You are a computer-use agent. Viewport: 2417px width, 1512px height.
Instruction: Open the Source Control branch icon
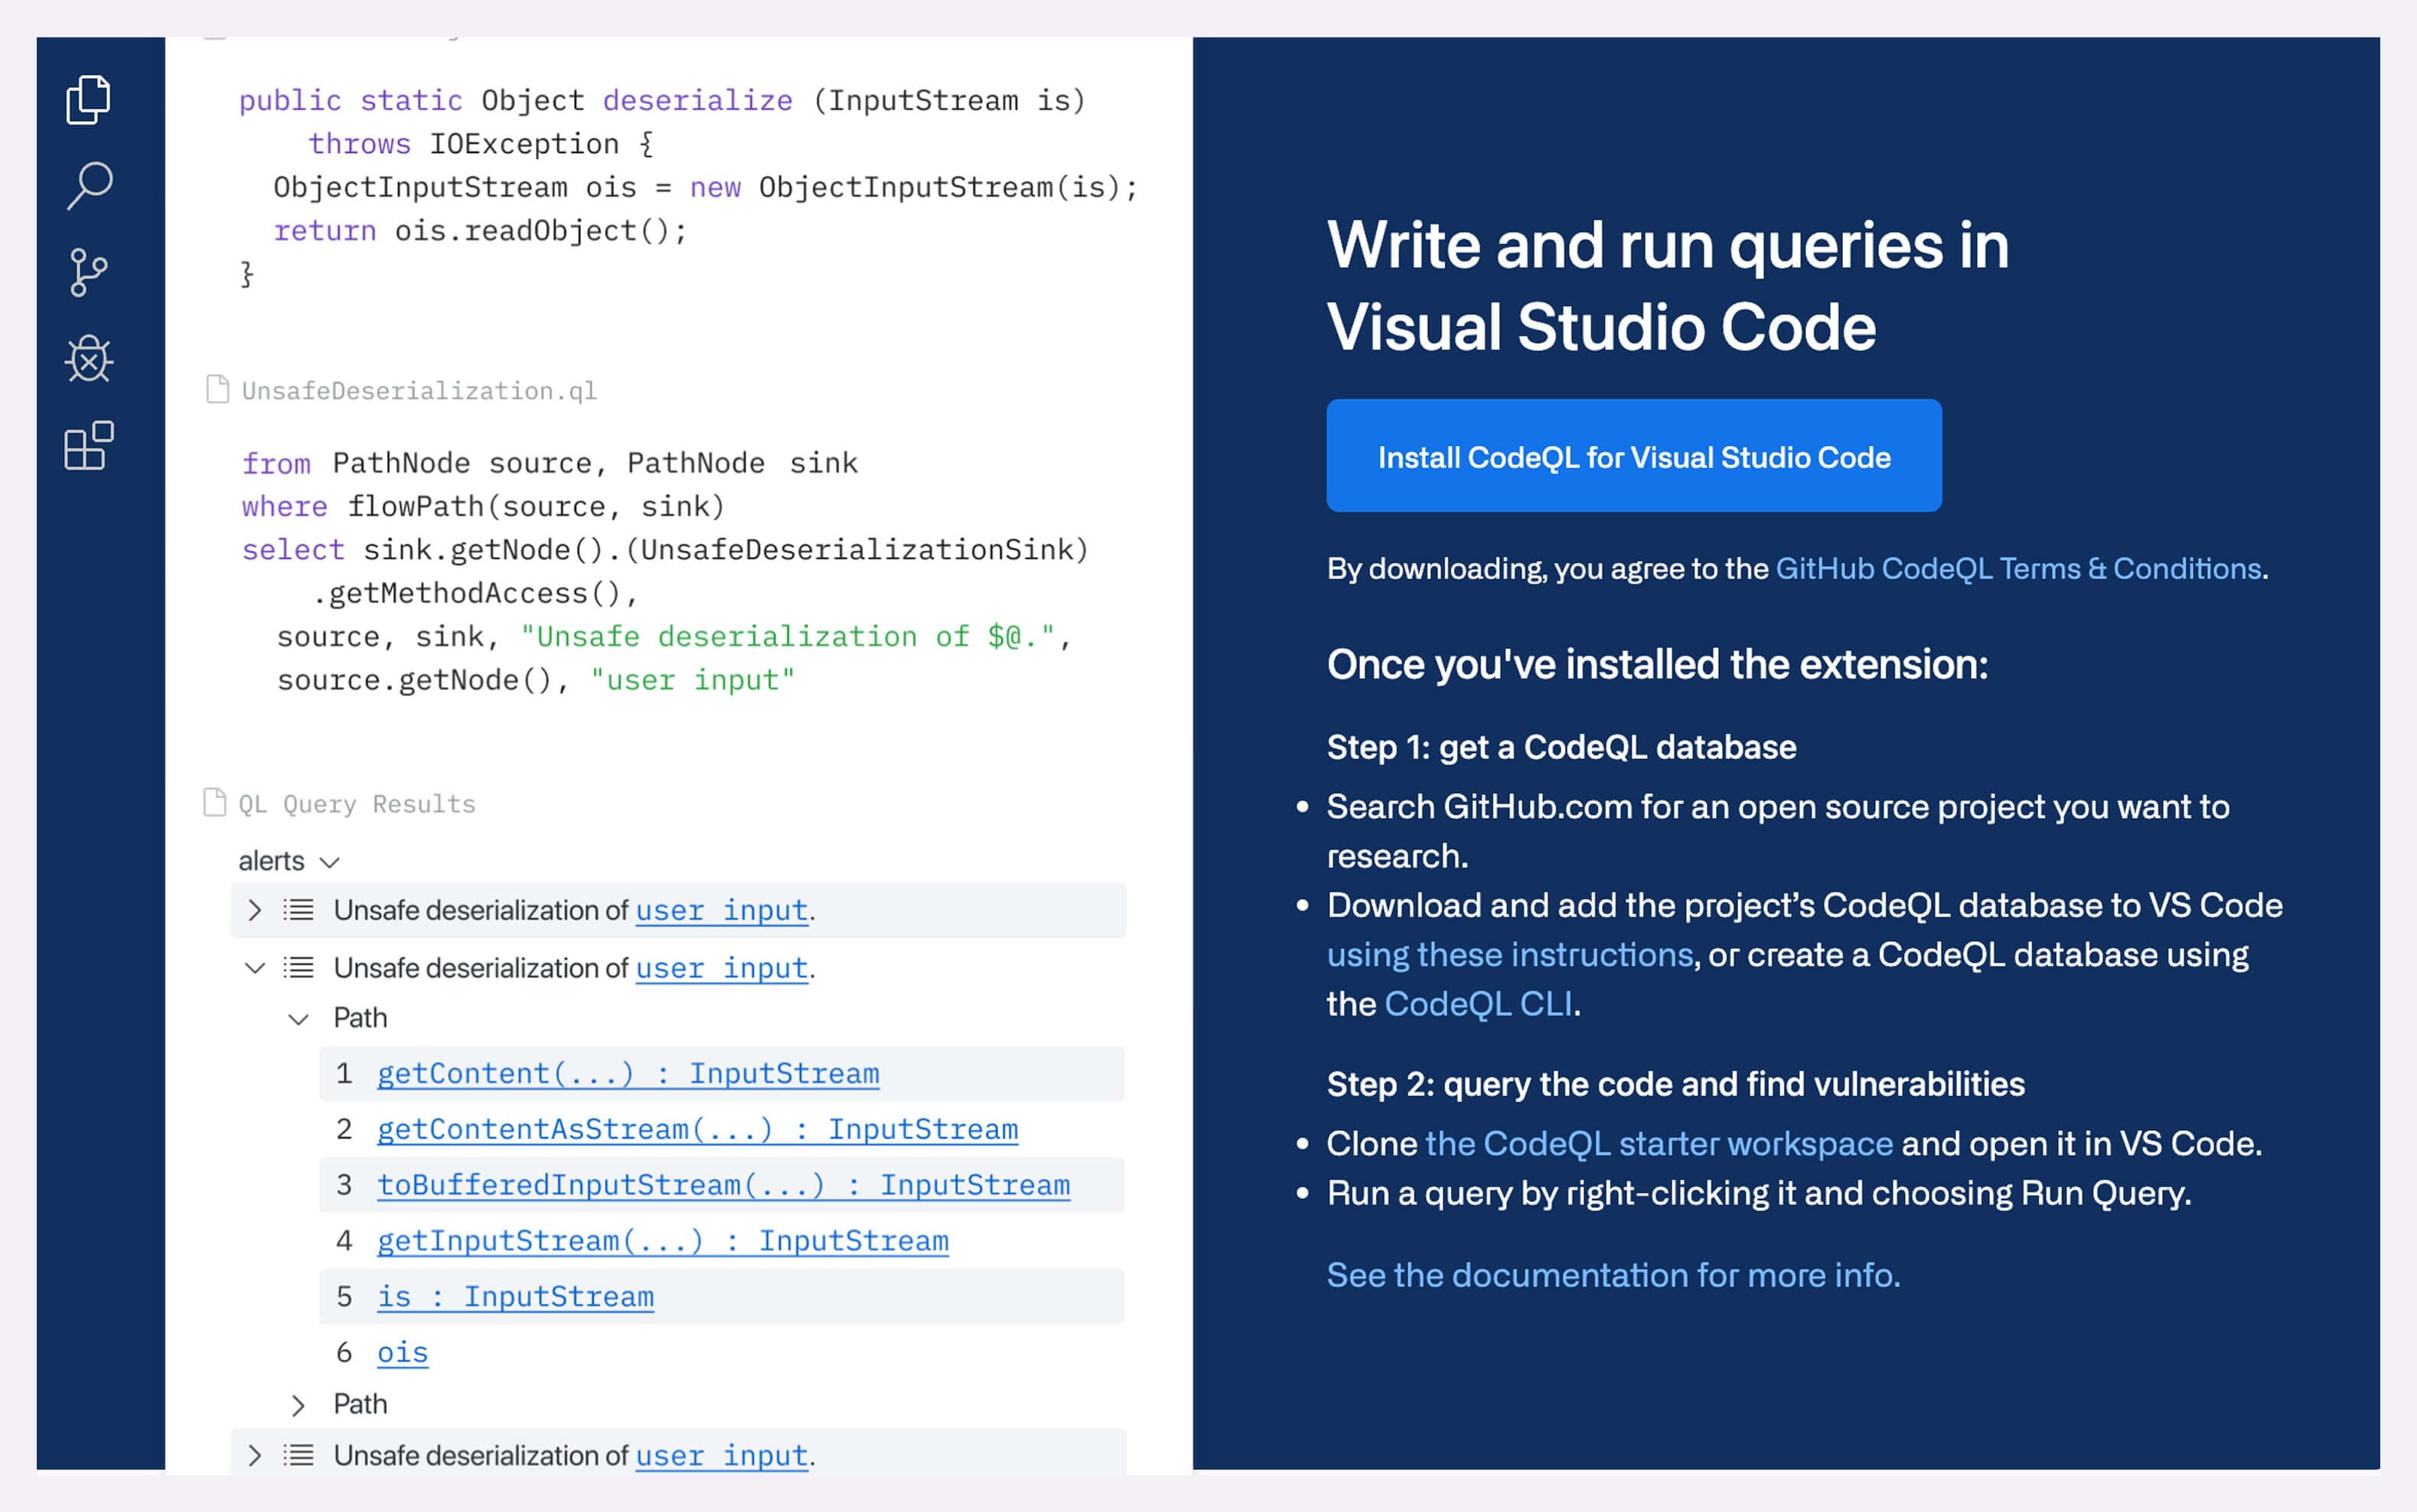[89, 272]
